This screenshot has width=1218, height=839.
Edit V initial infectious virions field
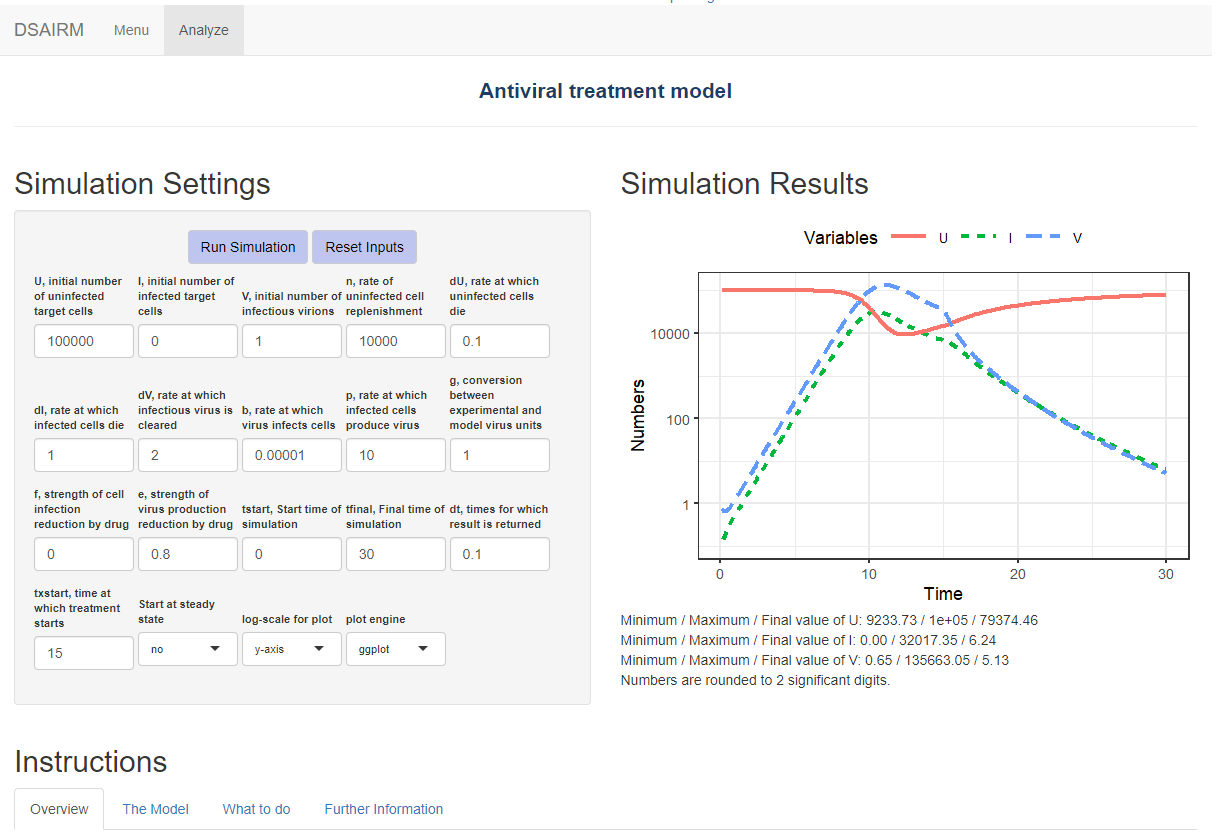click(x=292, y=341)
